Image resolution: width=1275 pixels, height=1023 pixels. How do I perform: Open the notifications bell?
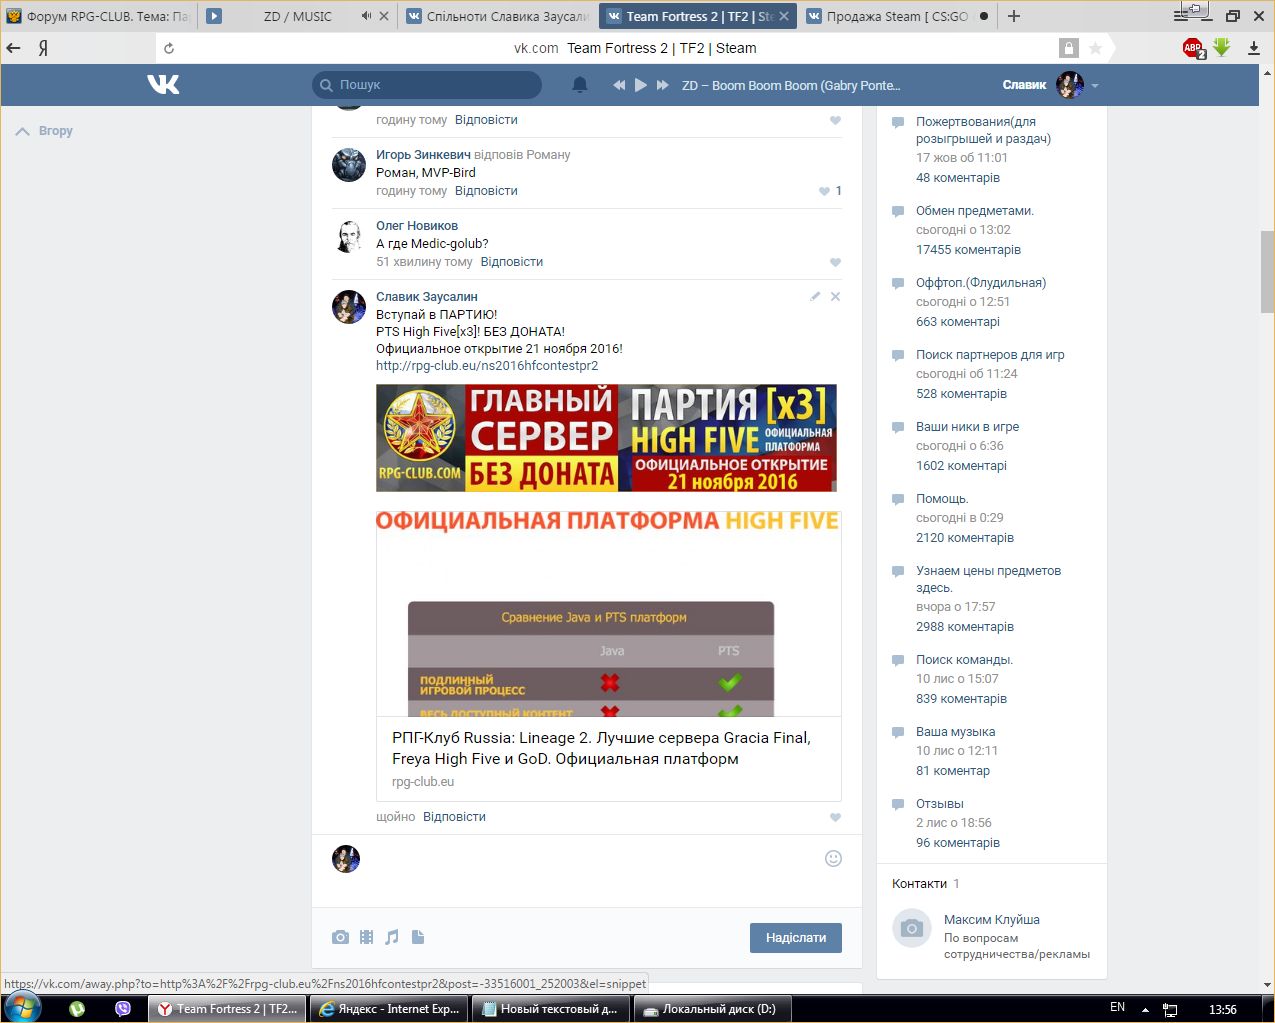(579, 85)
